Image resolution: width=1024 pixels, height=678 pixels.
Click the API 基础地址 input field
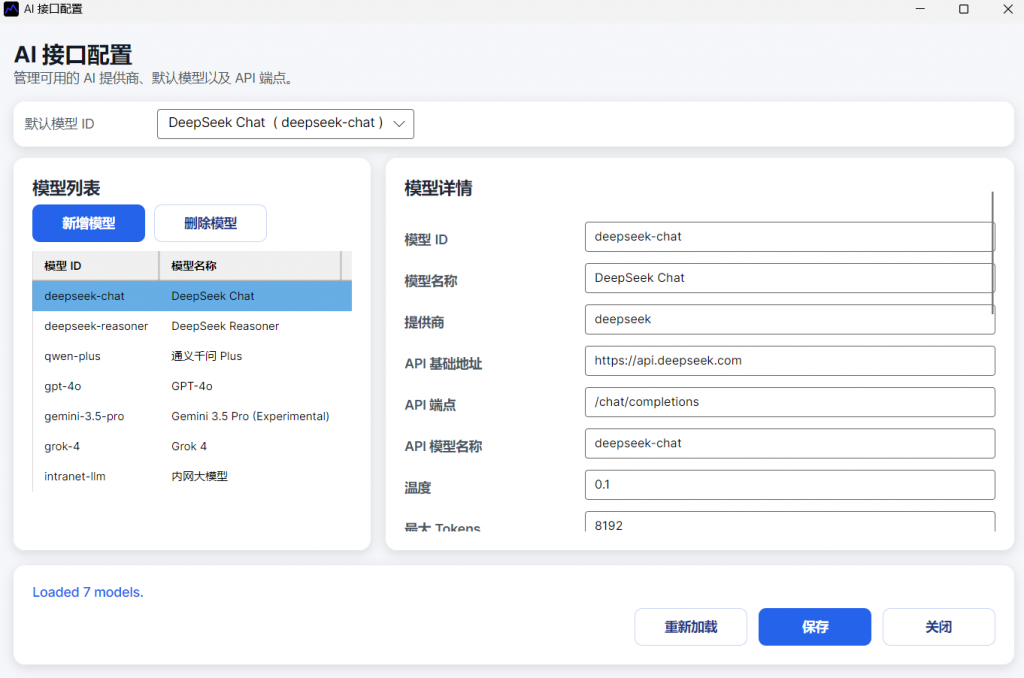tap(789, 360)
